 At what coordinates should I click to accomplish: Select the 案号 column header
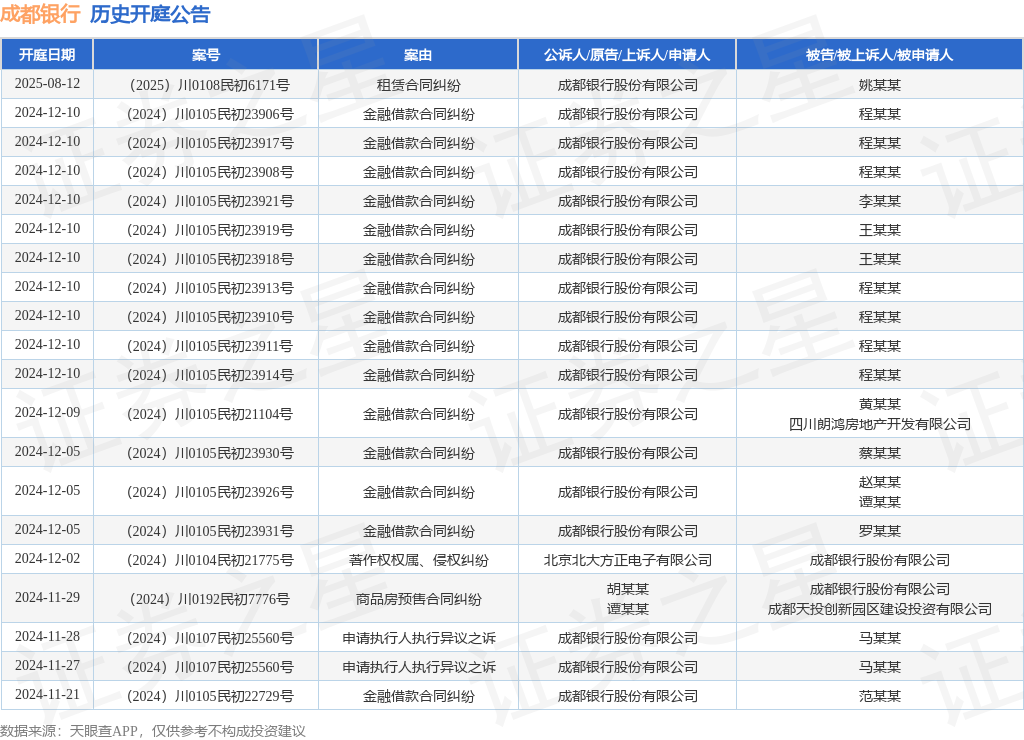(206, 55)
